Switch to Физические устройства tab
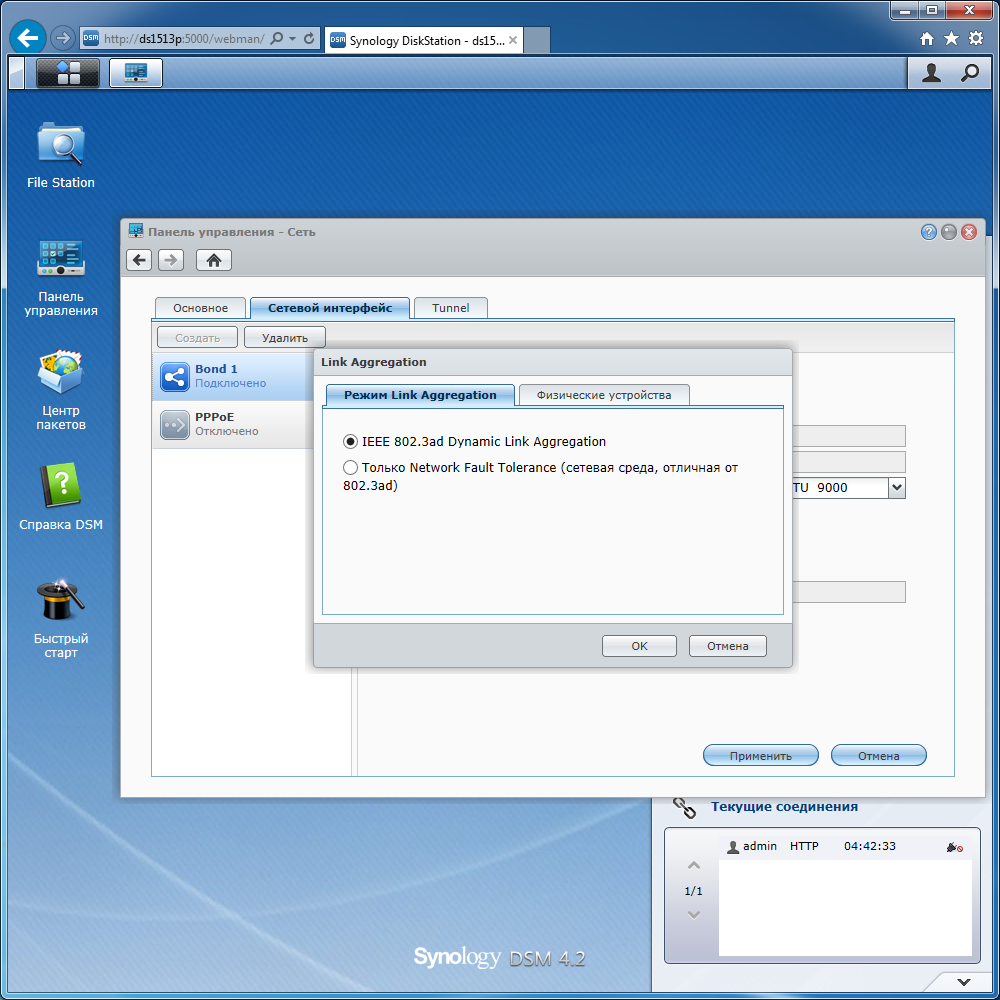 604,395
